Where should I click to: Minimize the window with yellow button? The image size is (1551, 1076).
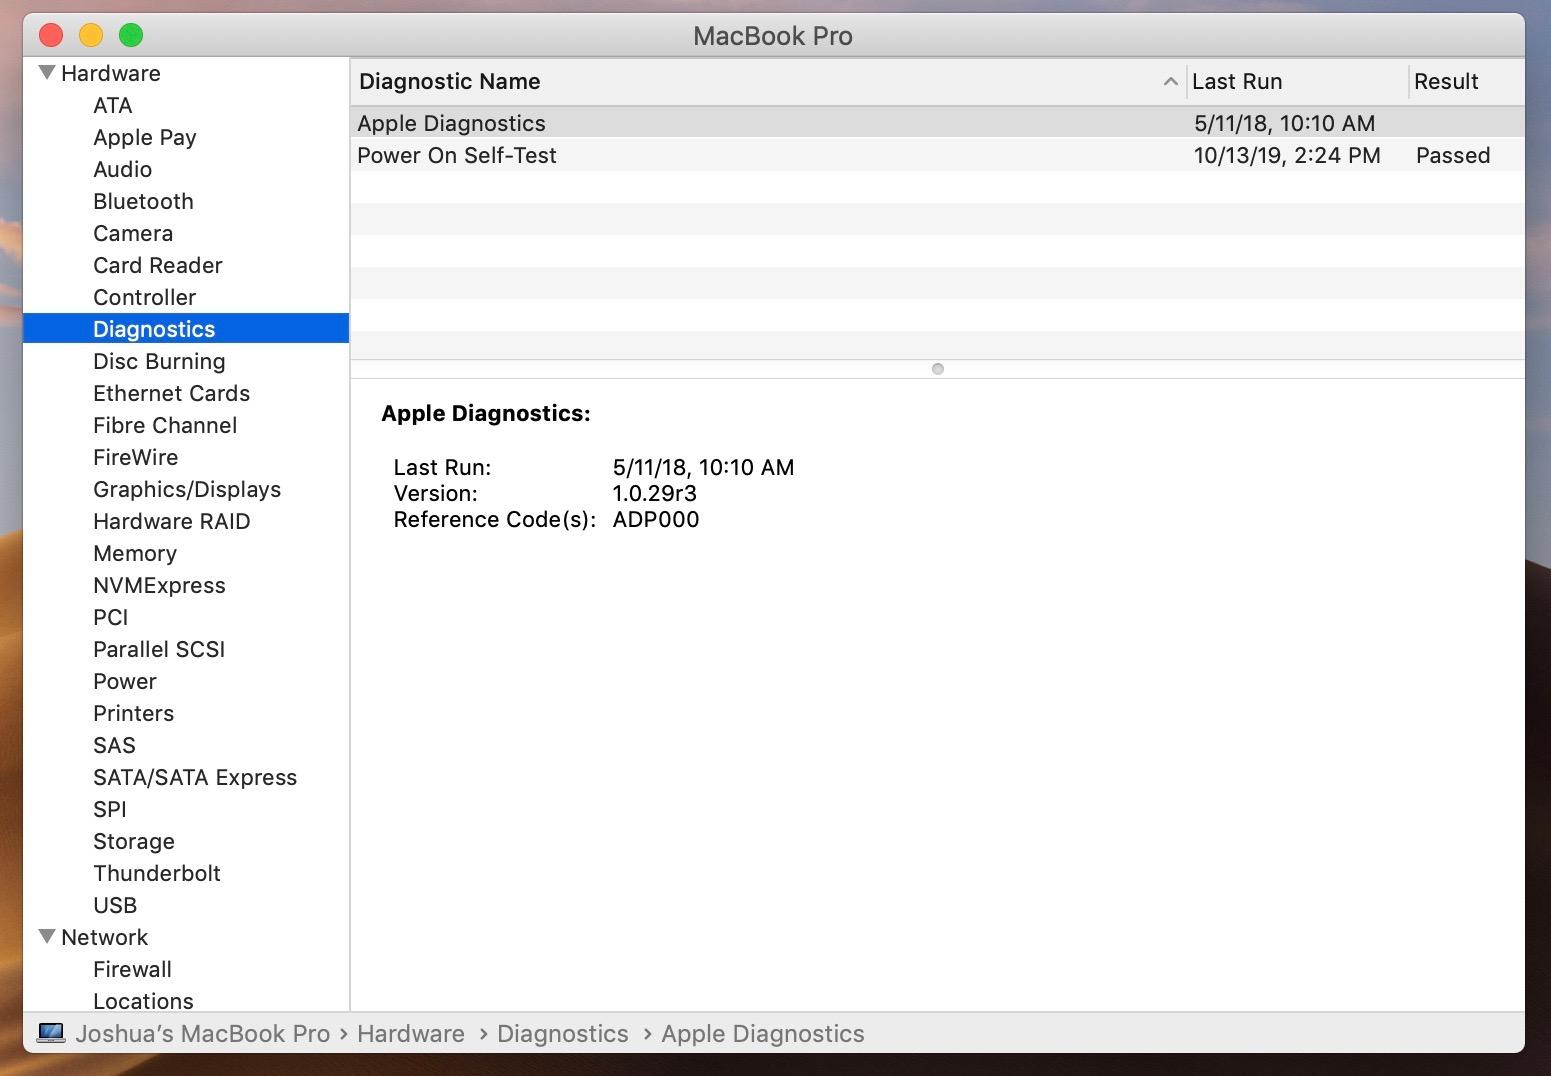coord(91,36)
